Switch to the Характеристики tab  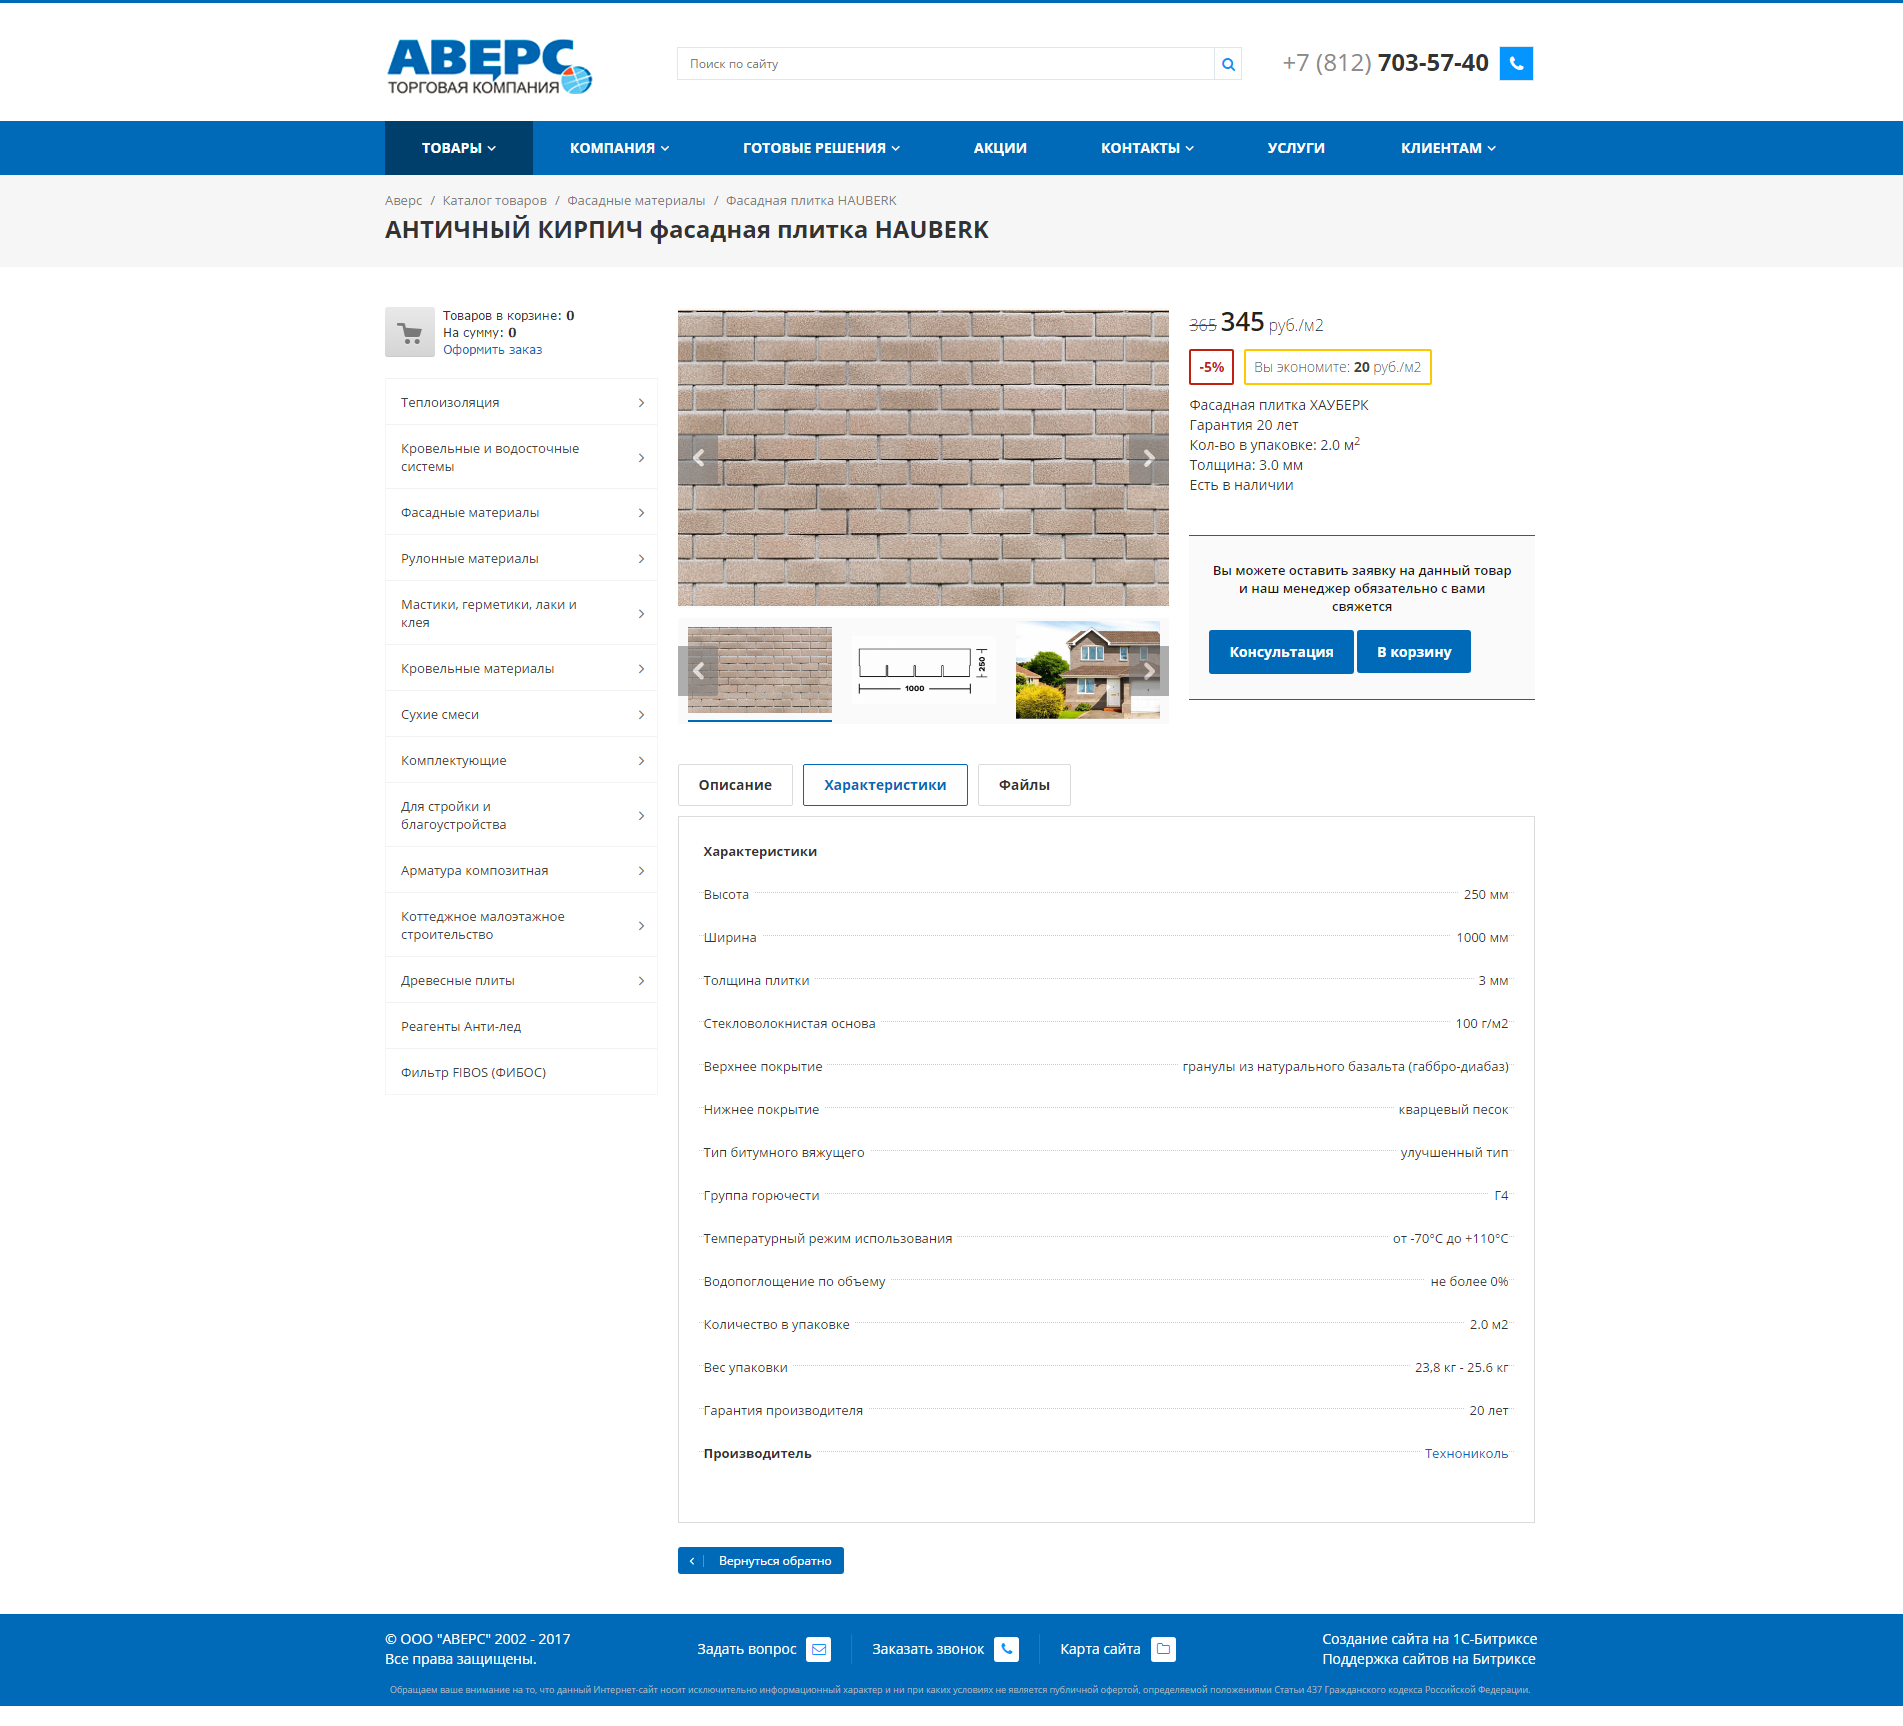(885, 785)
